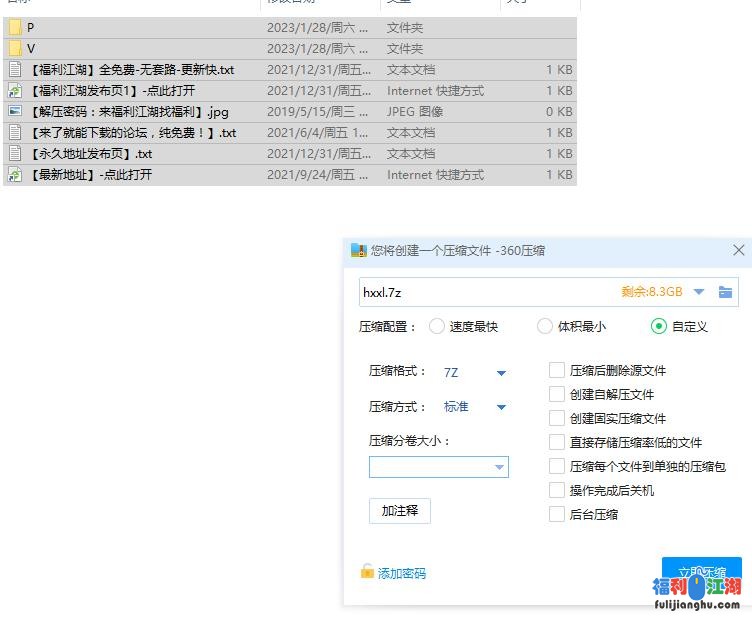Click the 最新地址 internet shortcut icon
The width and height of the screenshot is (752, 620).
point(15,175)
